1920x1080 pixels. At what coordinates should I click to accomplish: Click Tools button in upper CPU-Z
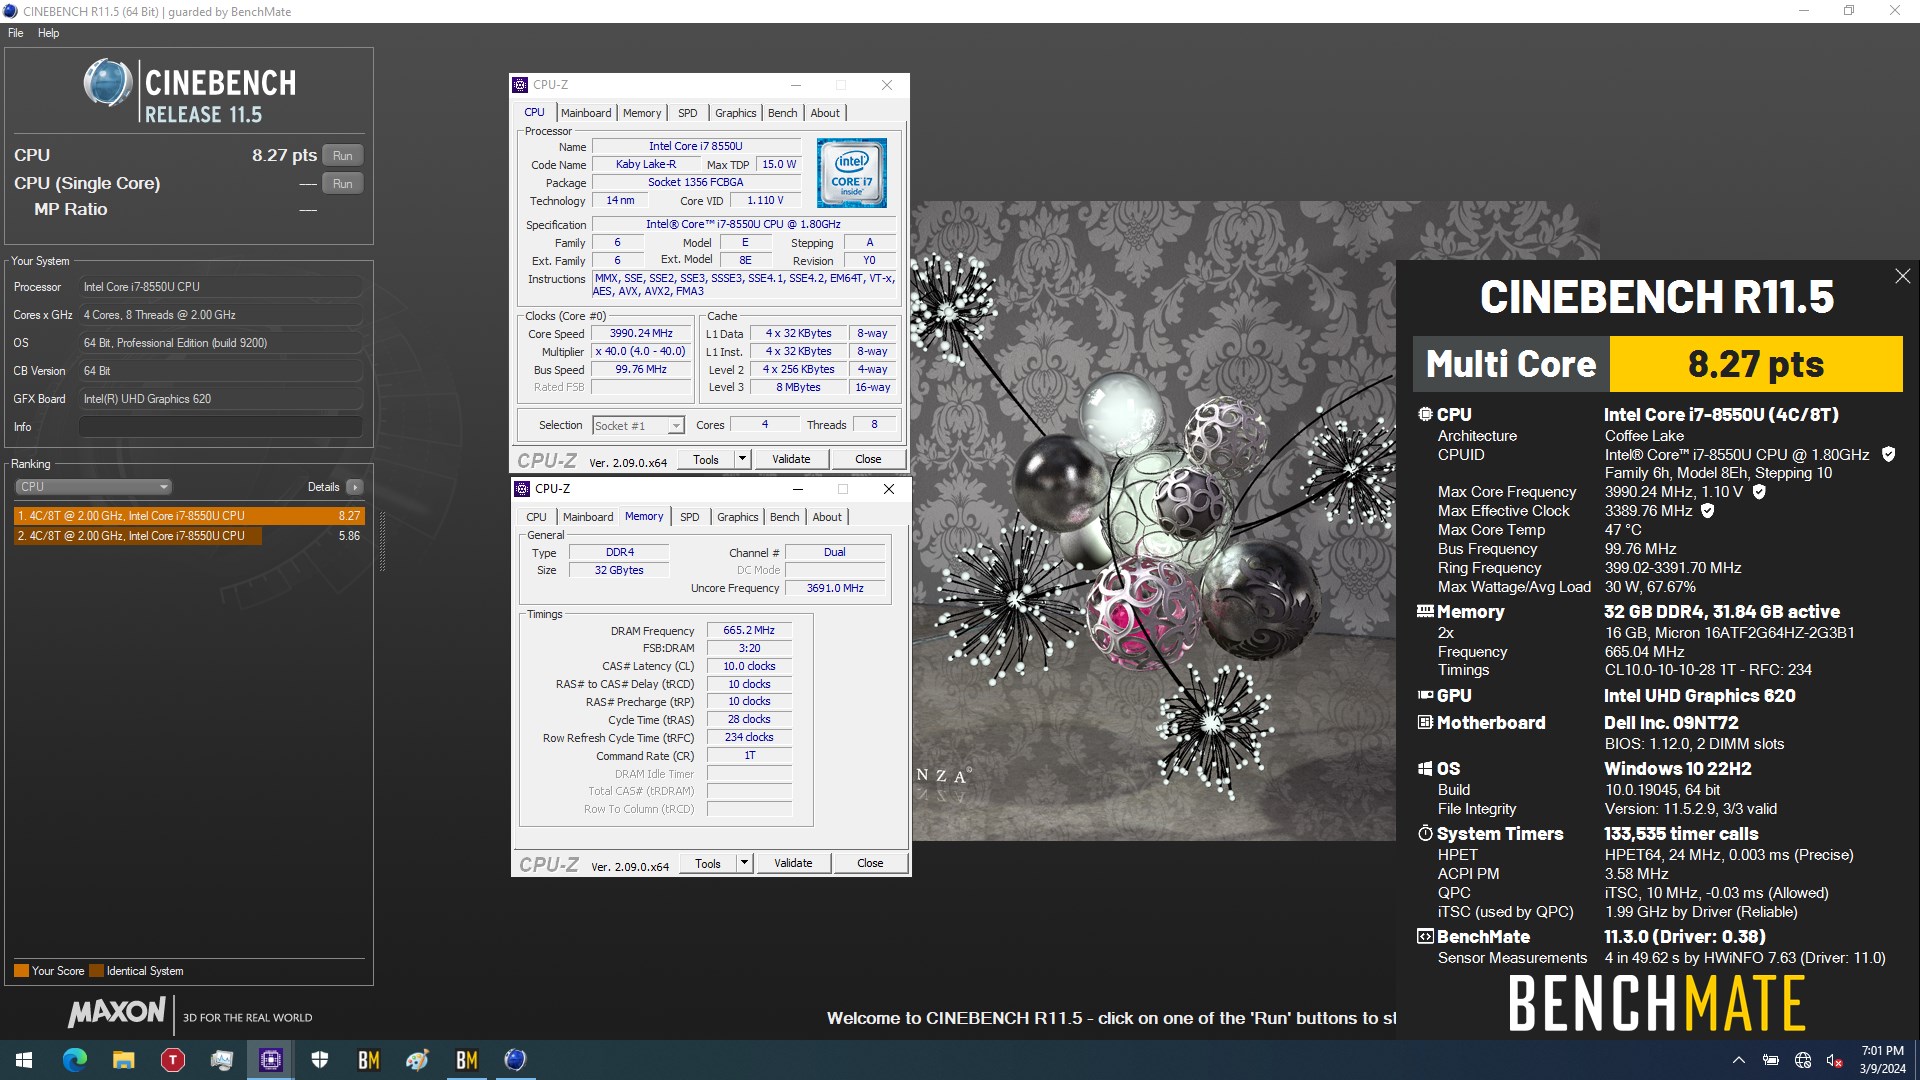tap(706, 460)
